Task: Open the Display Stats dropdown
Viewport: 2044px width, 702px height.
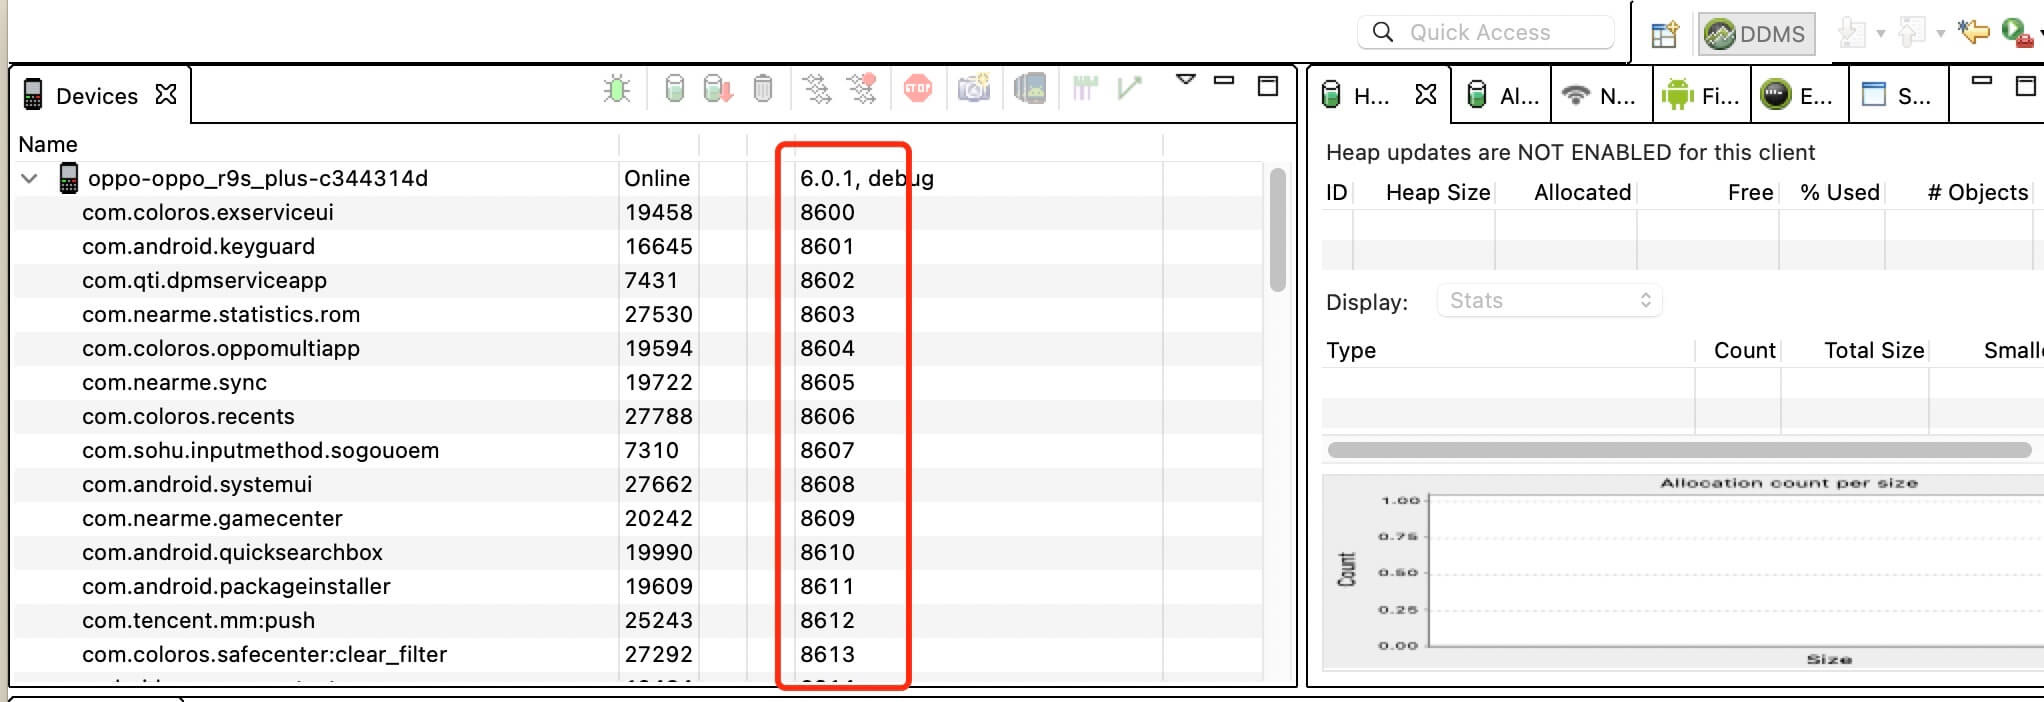Action: pos(1549,301)
